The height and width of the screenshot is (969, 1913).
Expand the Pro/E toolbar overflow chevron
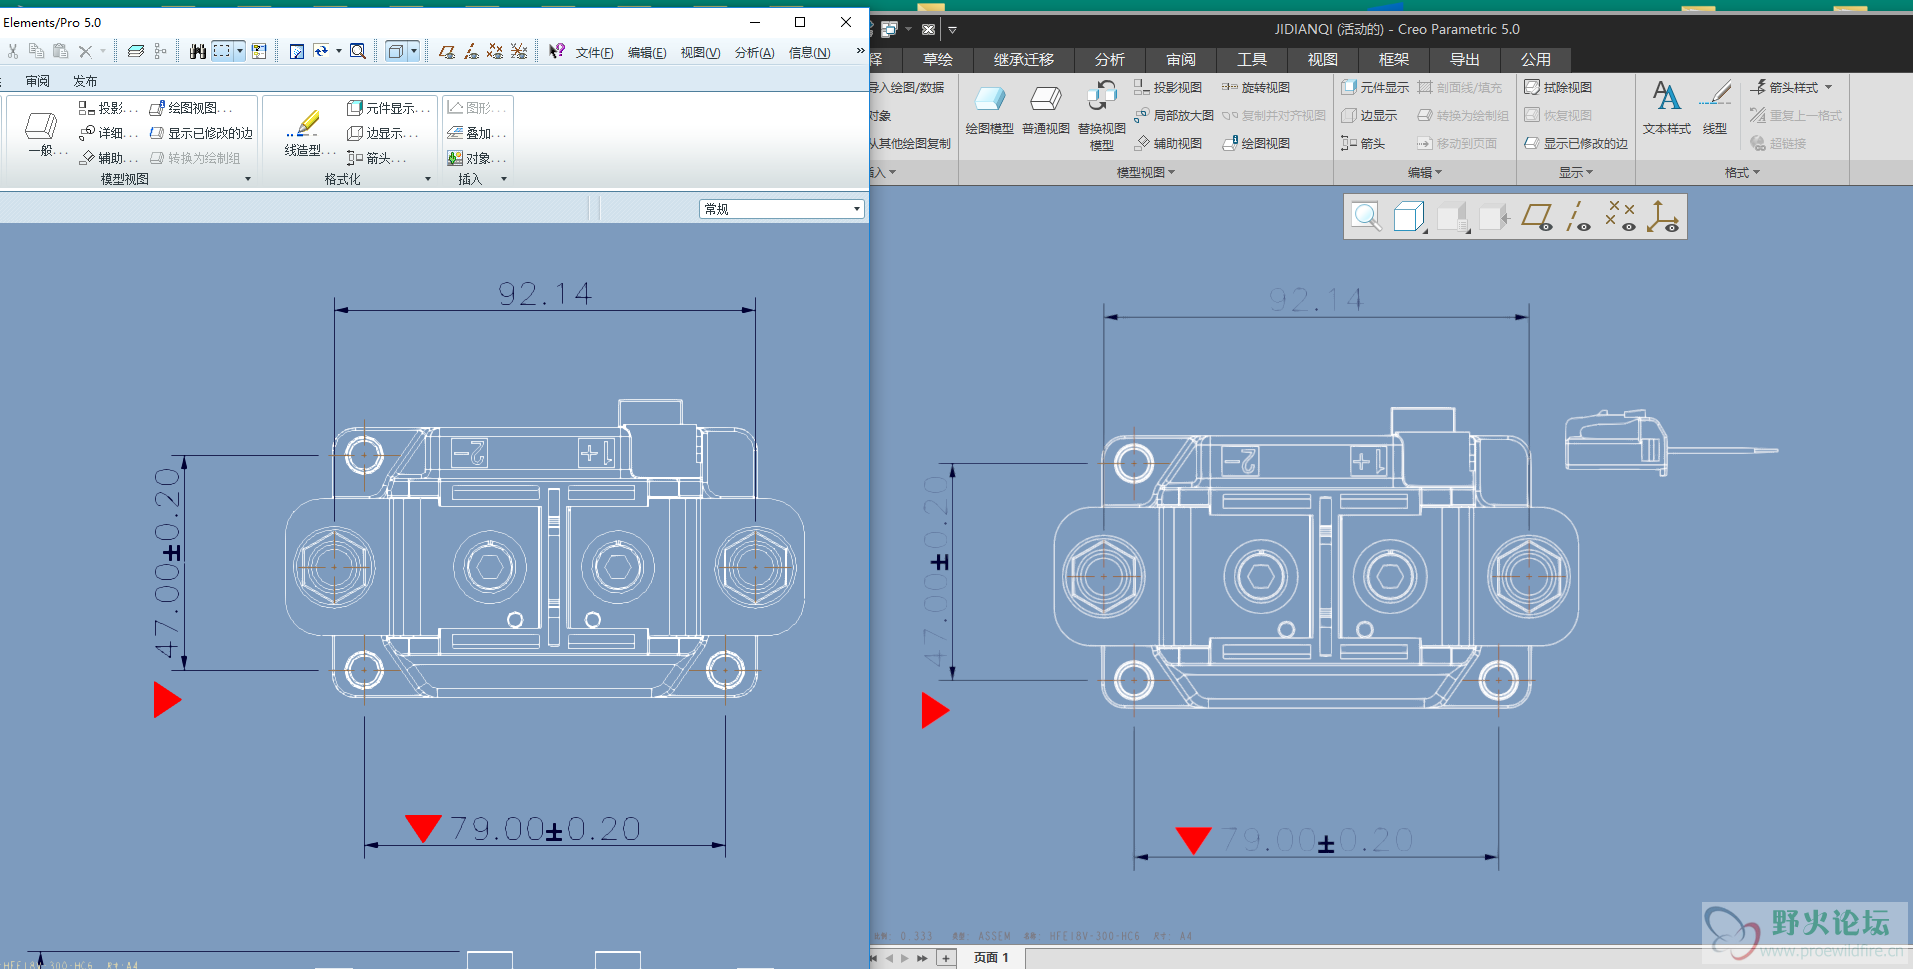[x=860, y=51]
